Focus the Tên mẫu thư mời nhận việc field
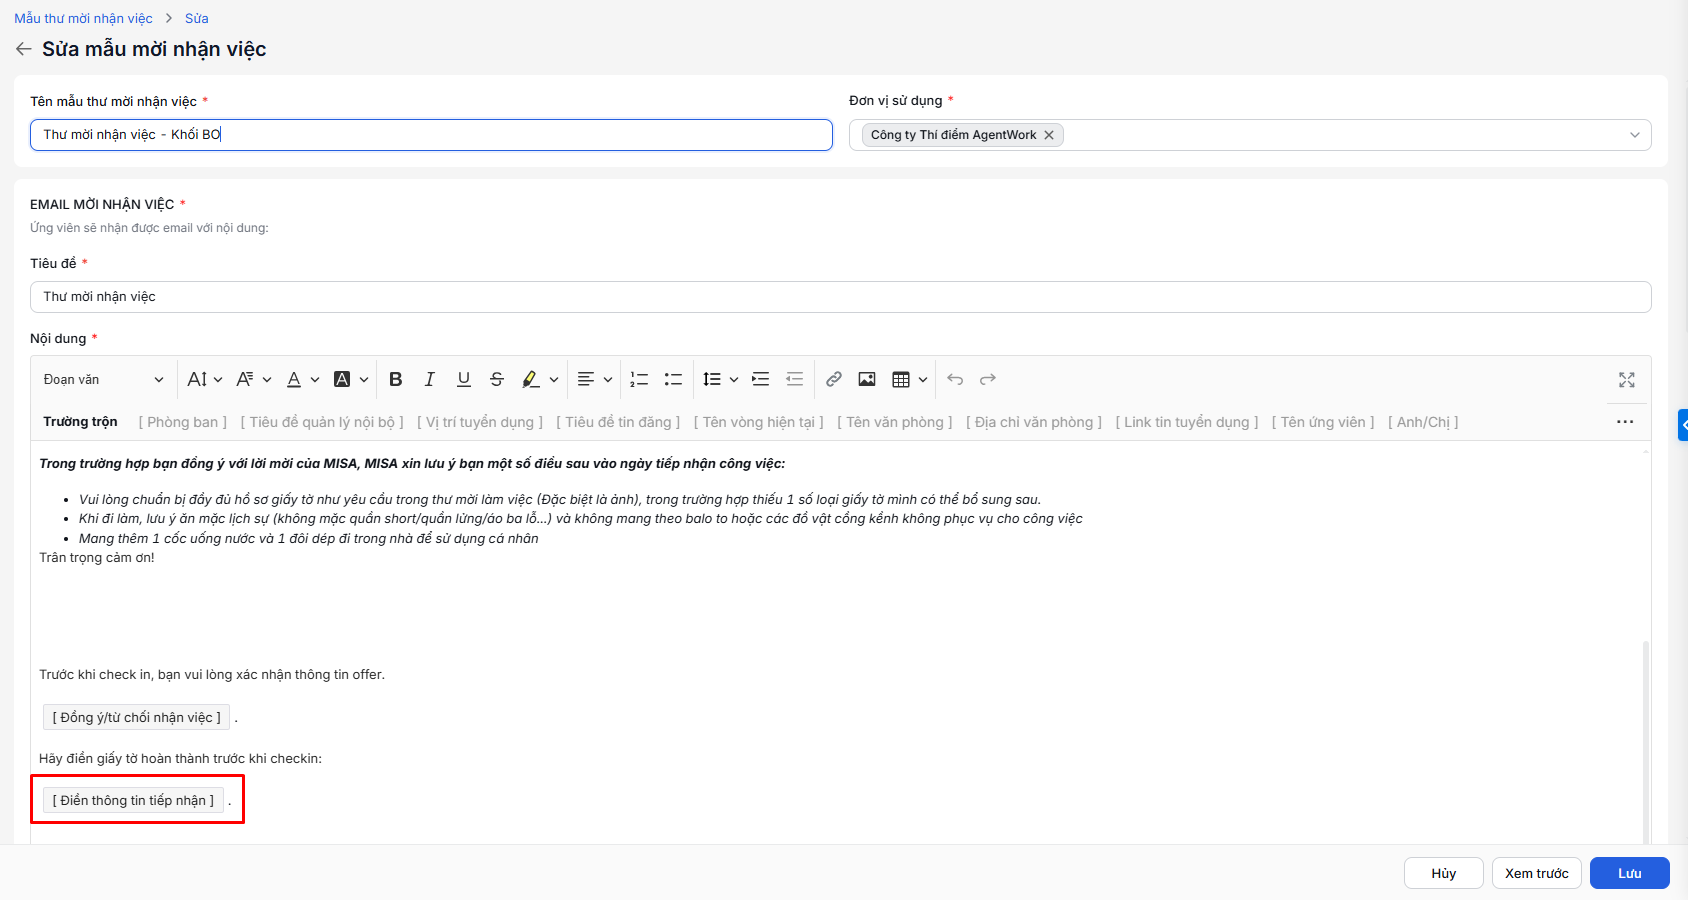This screenshot has height=900, width=1688. point(431,135)
